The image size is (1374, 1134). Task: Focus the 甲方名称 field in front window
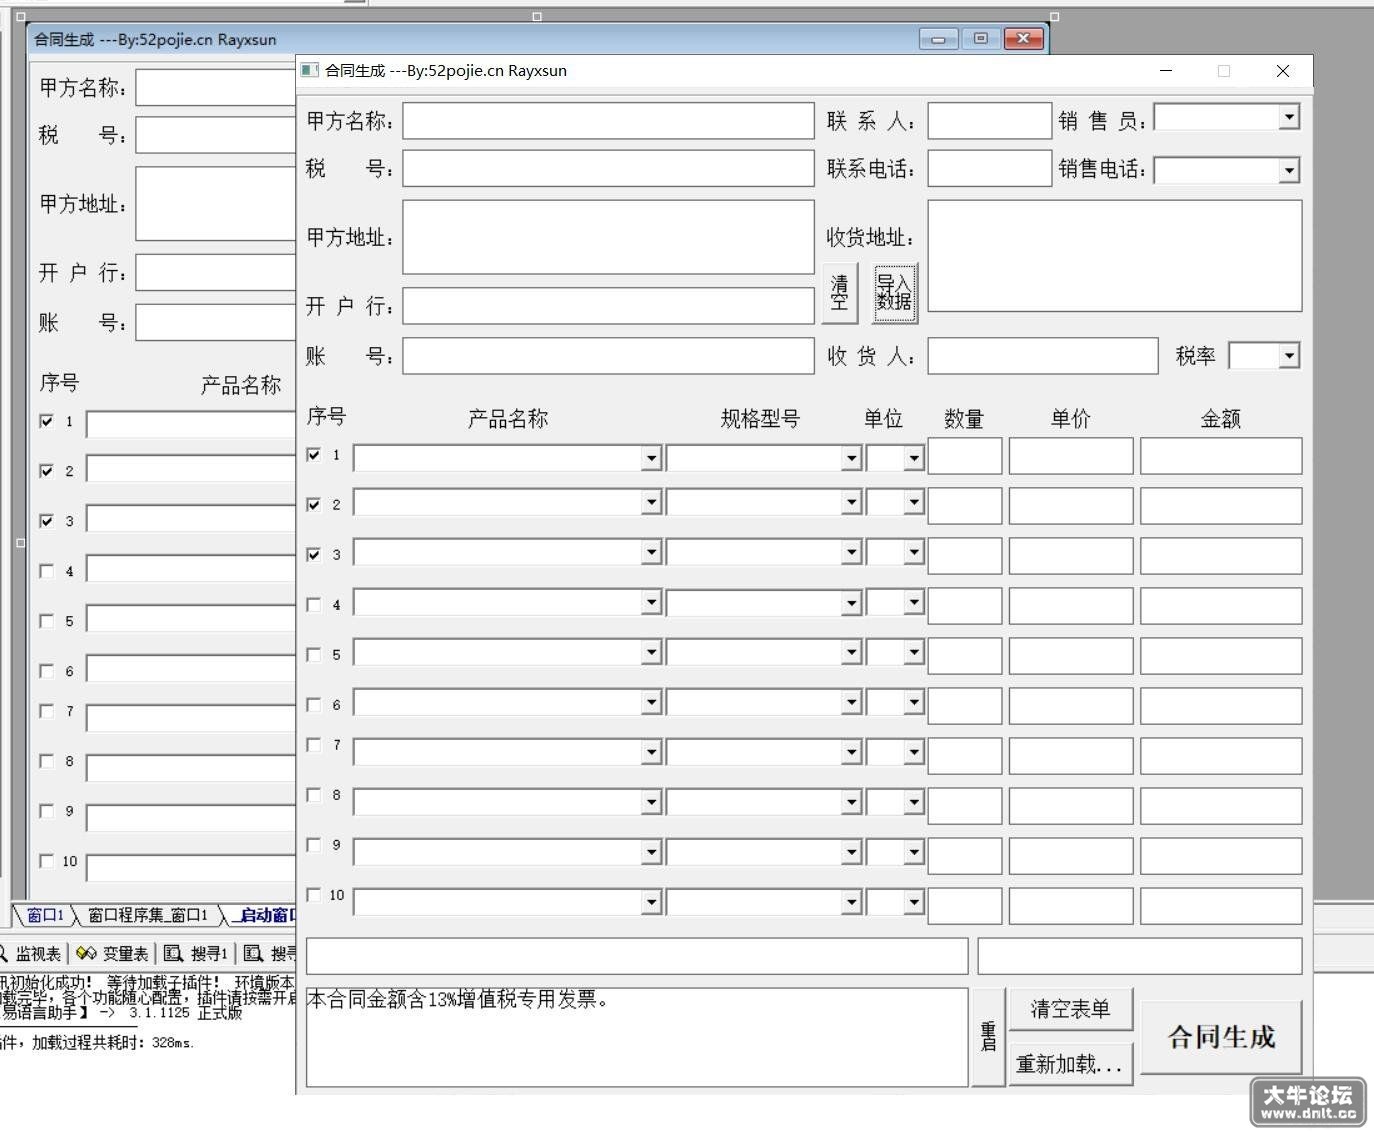pyautogui.click(x=608, y=121)
